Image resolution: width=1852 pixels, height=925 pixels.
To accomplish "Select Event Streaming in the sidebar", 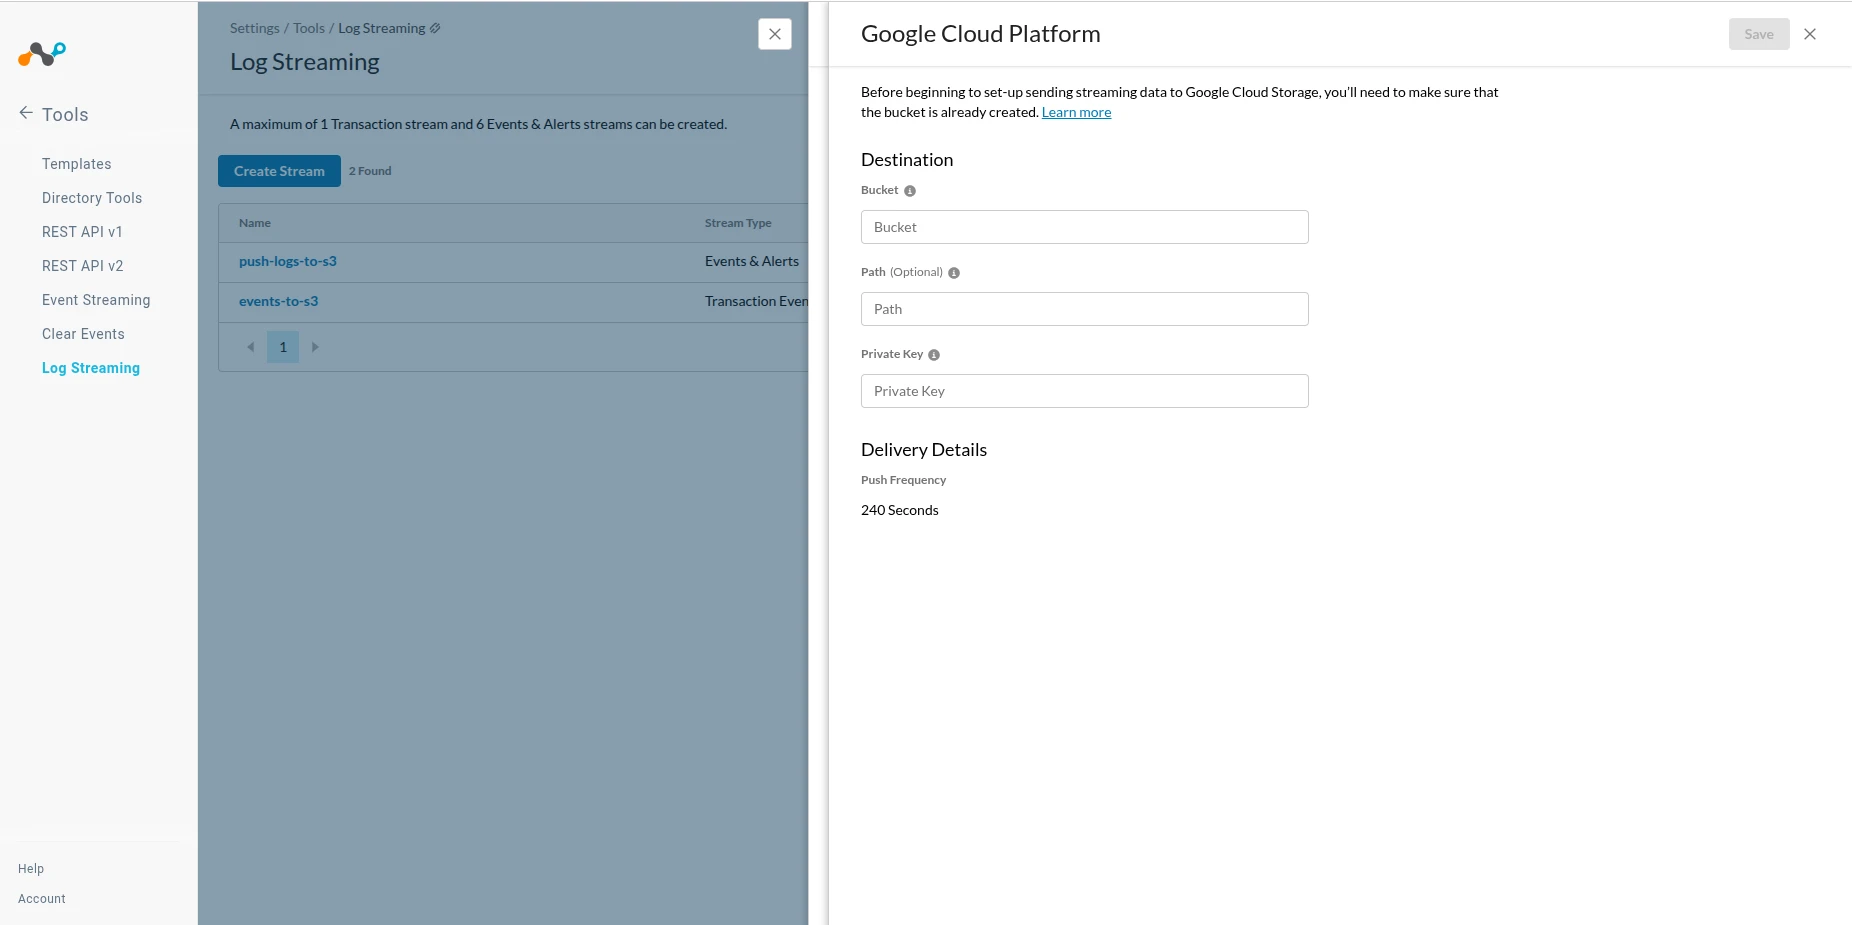I will coord(96,300).
